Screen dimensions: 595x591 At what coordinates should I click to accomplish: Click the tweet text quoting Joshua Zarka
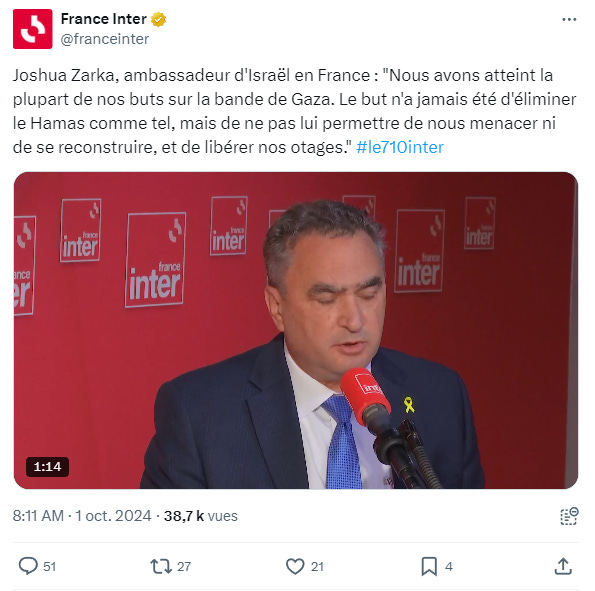294,111
